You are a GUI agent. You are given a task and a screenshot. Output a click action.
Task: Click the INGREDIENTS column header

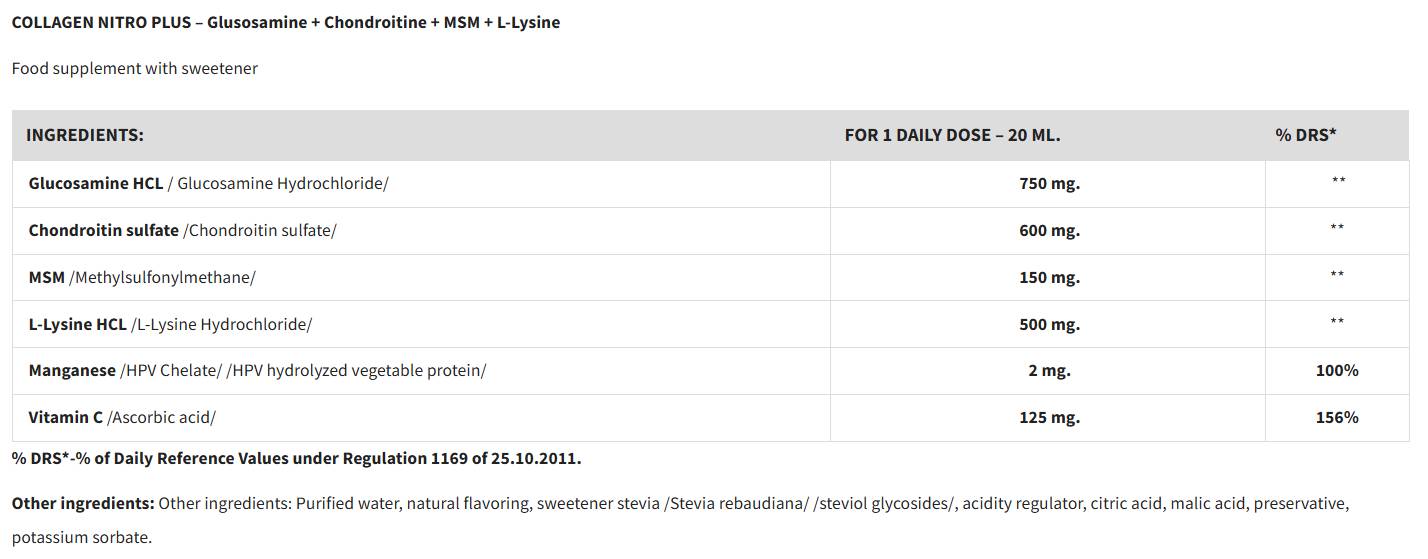coord(85,135)
